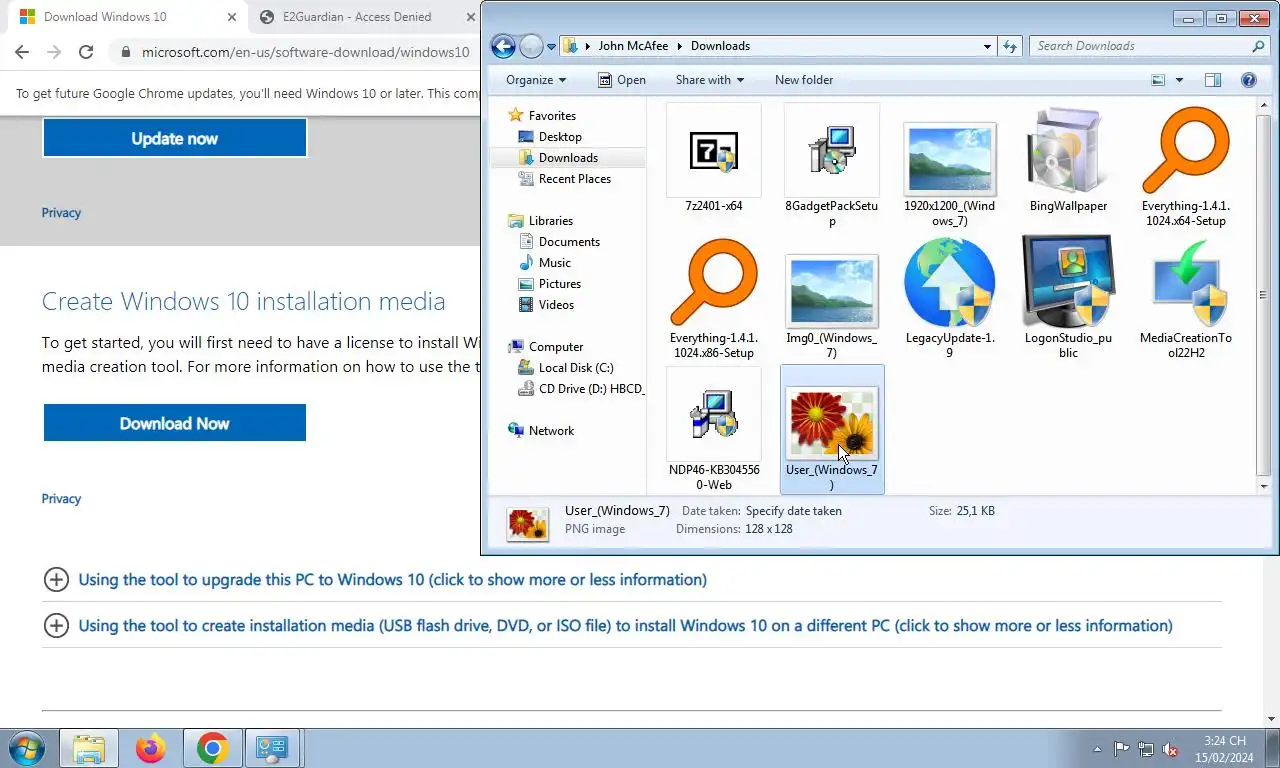Show hidden tray icons arrow

tap(1098, 749)
